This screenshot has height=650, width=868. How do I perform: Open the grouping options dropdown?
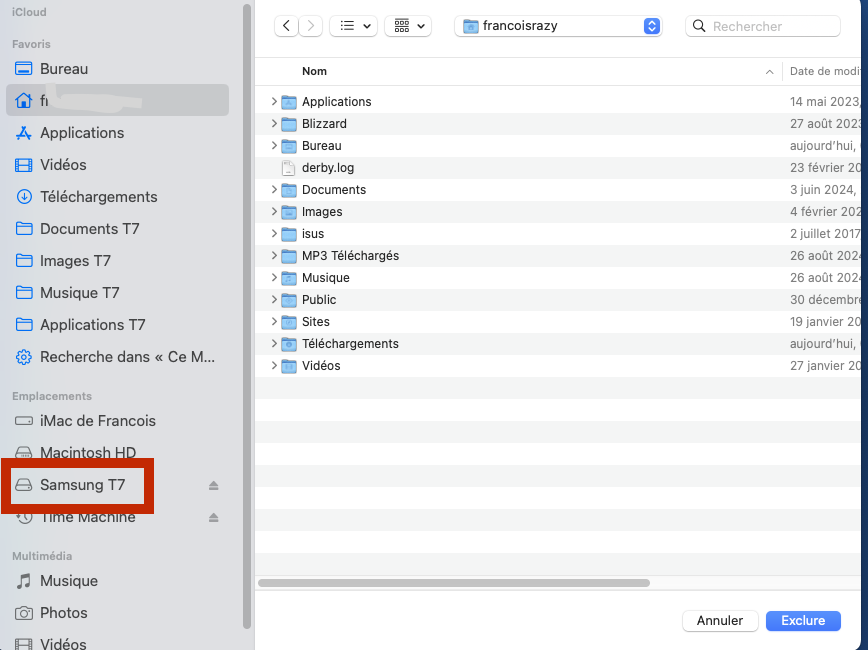pyautogui.click(x=407, y=26)
